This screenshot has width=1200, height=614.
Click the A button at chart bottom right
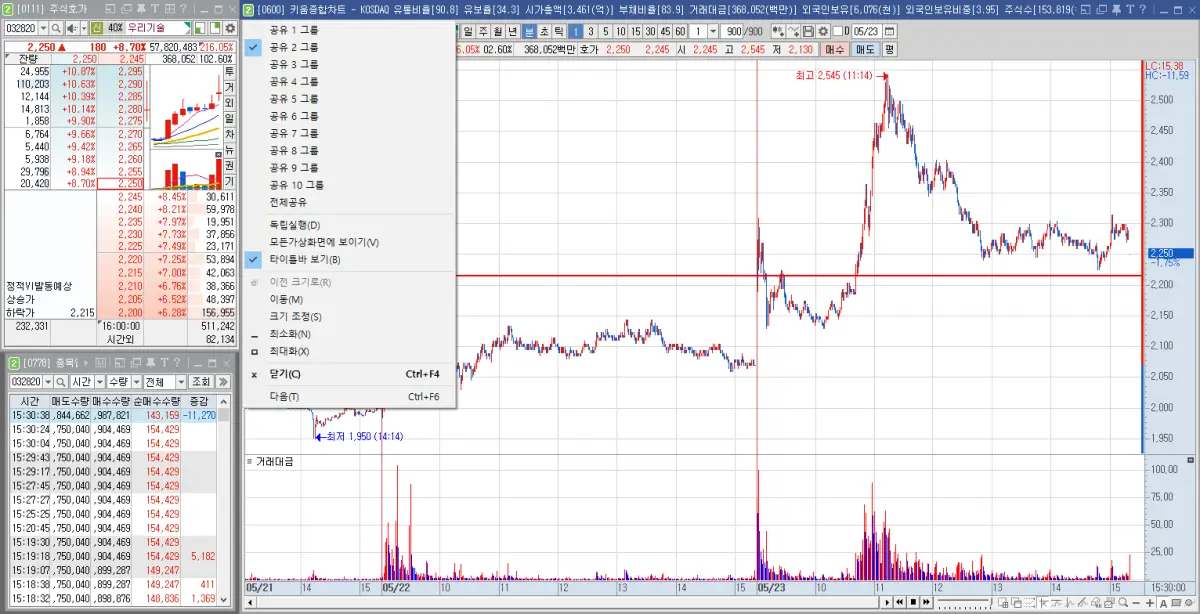(x=1163, y=603)
